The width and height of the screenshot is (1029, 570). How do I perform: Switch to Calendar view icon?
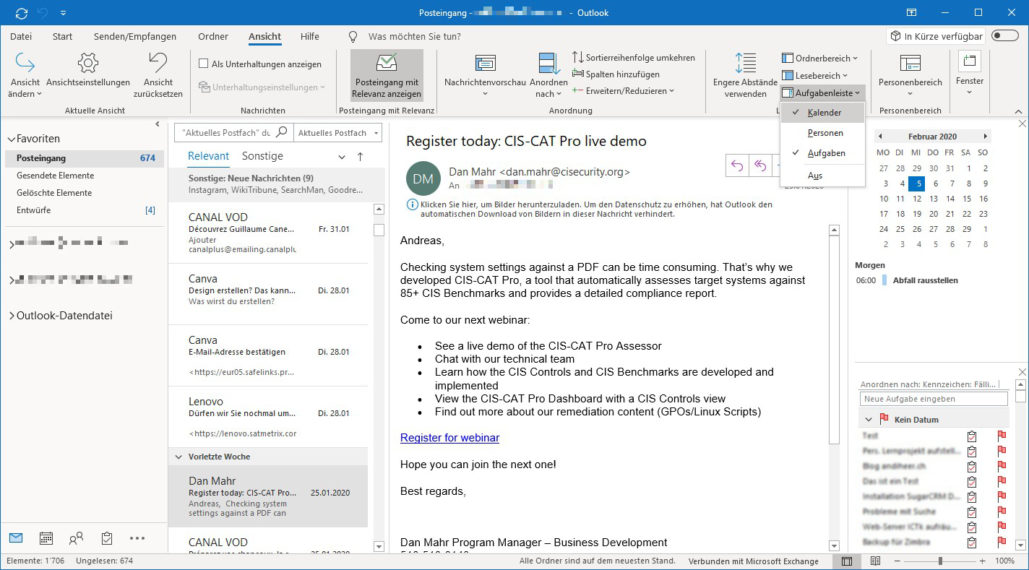46,539
